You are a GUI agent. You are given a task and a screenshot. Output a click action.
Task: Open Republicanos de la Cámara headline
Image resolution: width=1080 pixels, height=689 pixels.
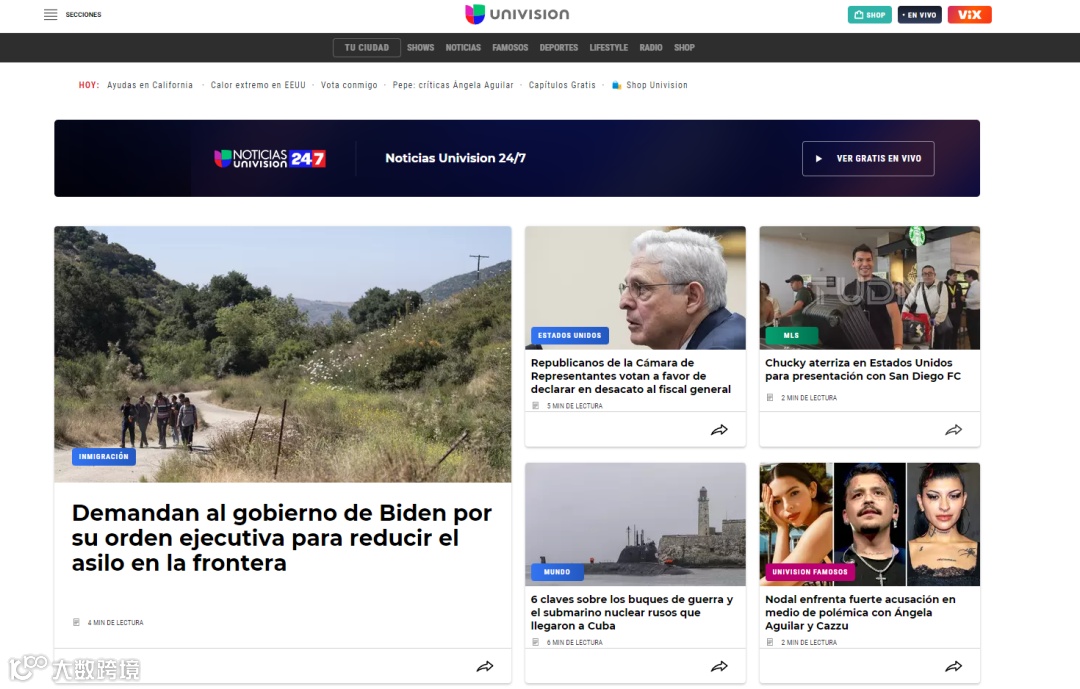630,376
